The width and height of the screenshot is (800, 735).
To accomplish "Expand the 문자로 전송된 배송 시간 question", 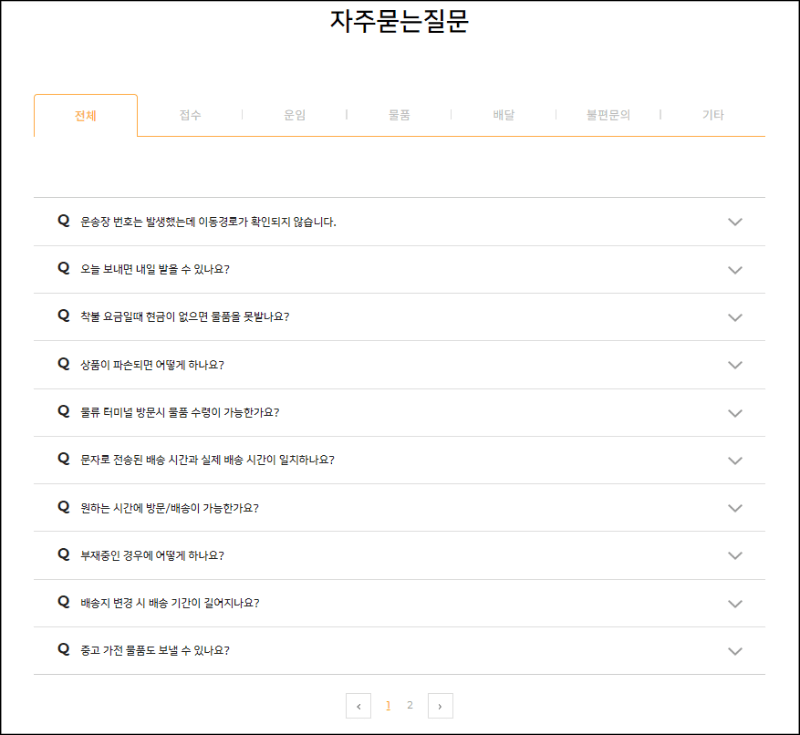I will (x=736, y=461).
